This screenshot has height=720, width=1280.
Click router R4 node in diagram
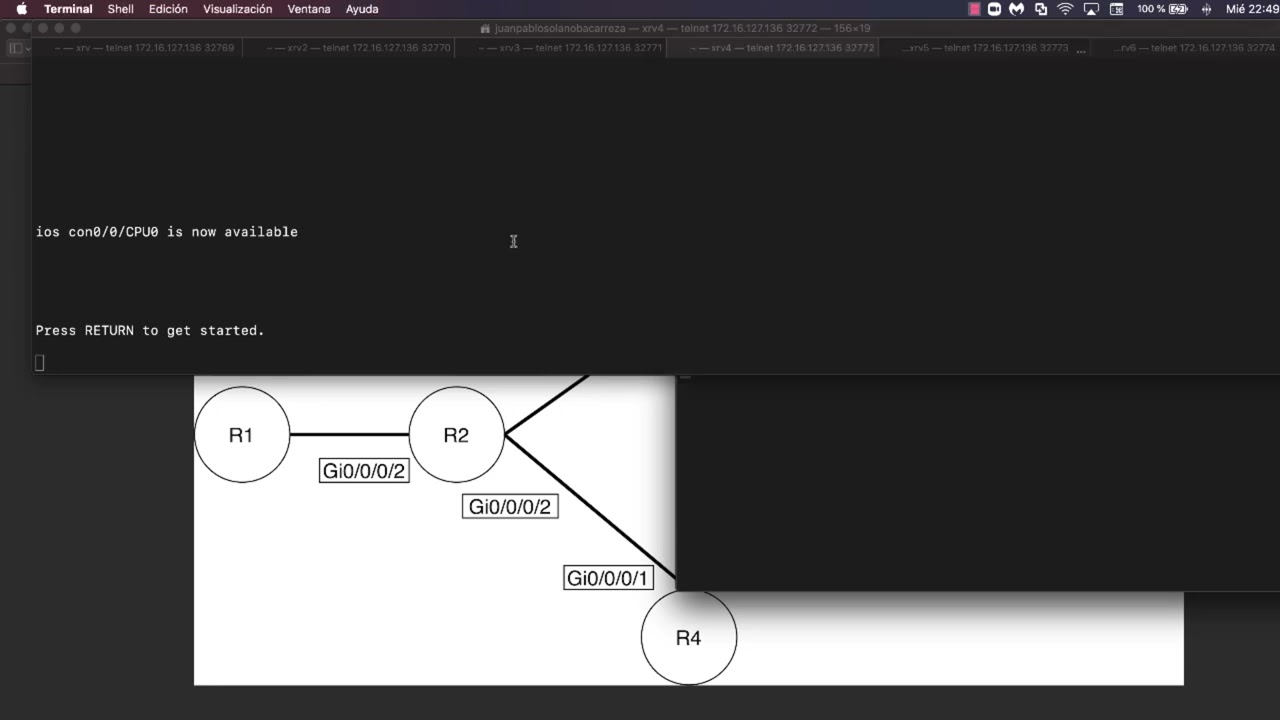click(x=689, y=637)
